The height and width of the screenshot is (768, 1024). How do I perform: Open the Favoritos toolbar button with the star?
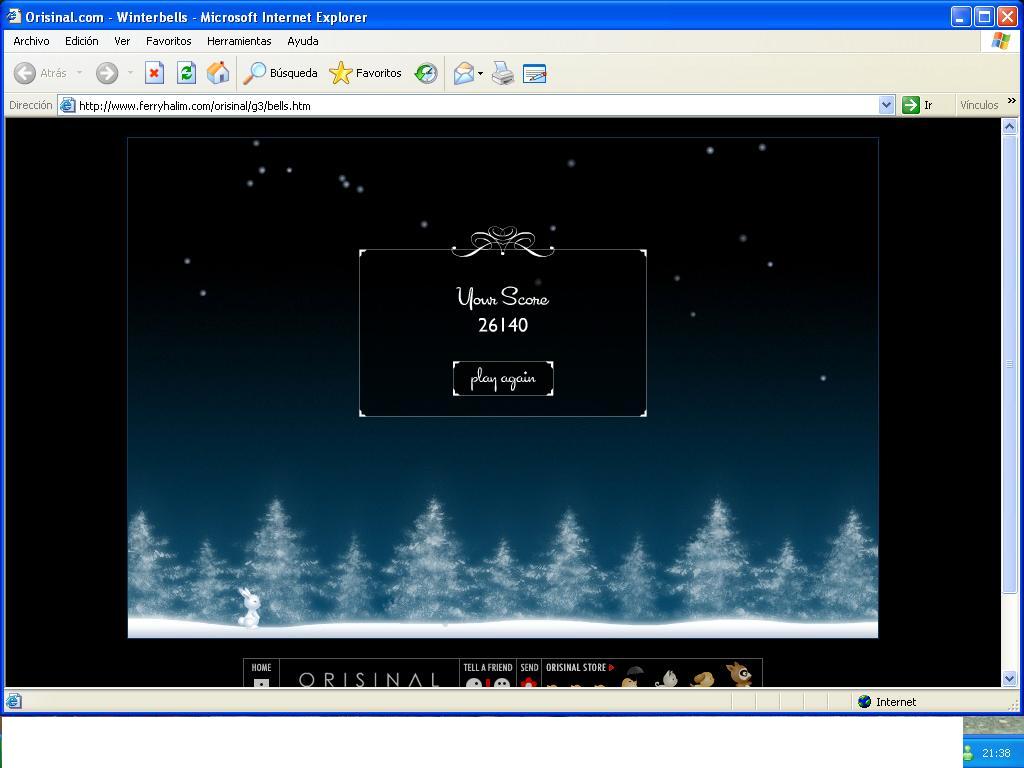click(x=365, y=73)
